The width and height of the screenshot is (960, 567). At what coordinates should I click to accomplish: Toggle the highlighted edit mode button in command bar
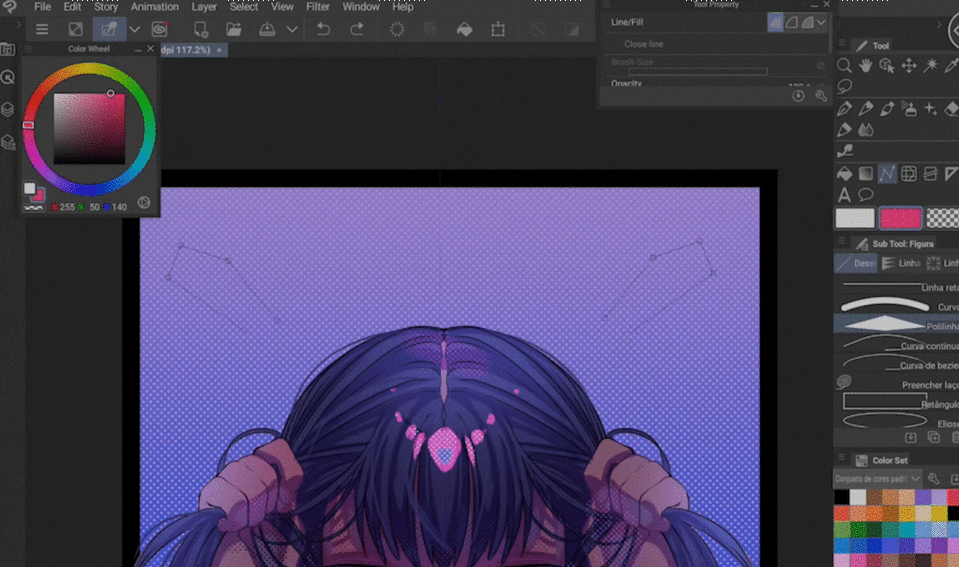(109, 29)
